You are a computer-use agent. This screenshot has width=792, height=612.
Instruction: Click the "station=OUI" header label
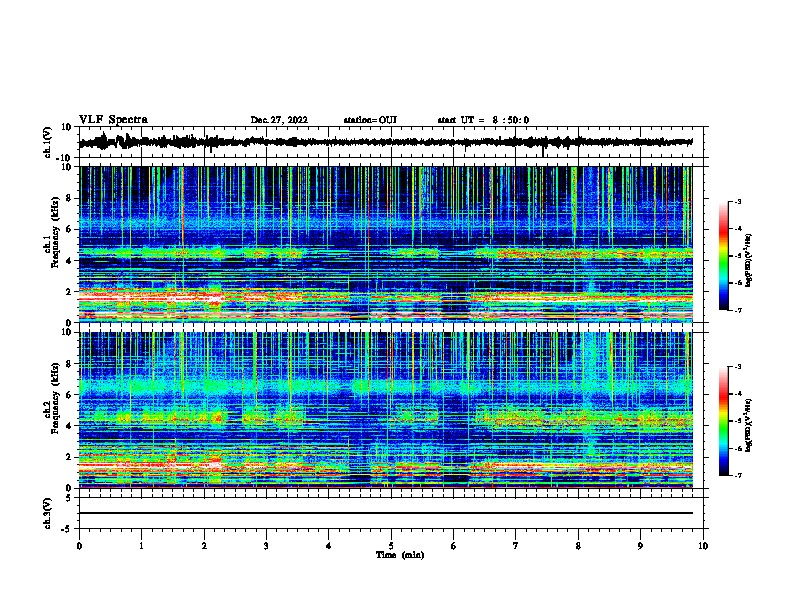pos(370,120)
